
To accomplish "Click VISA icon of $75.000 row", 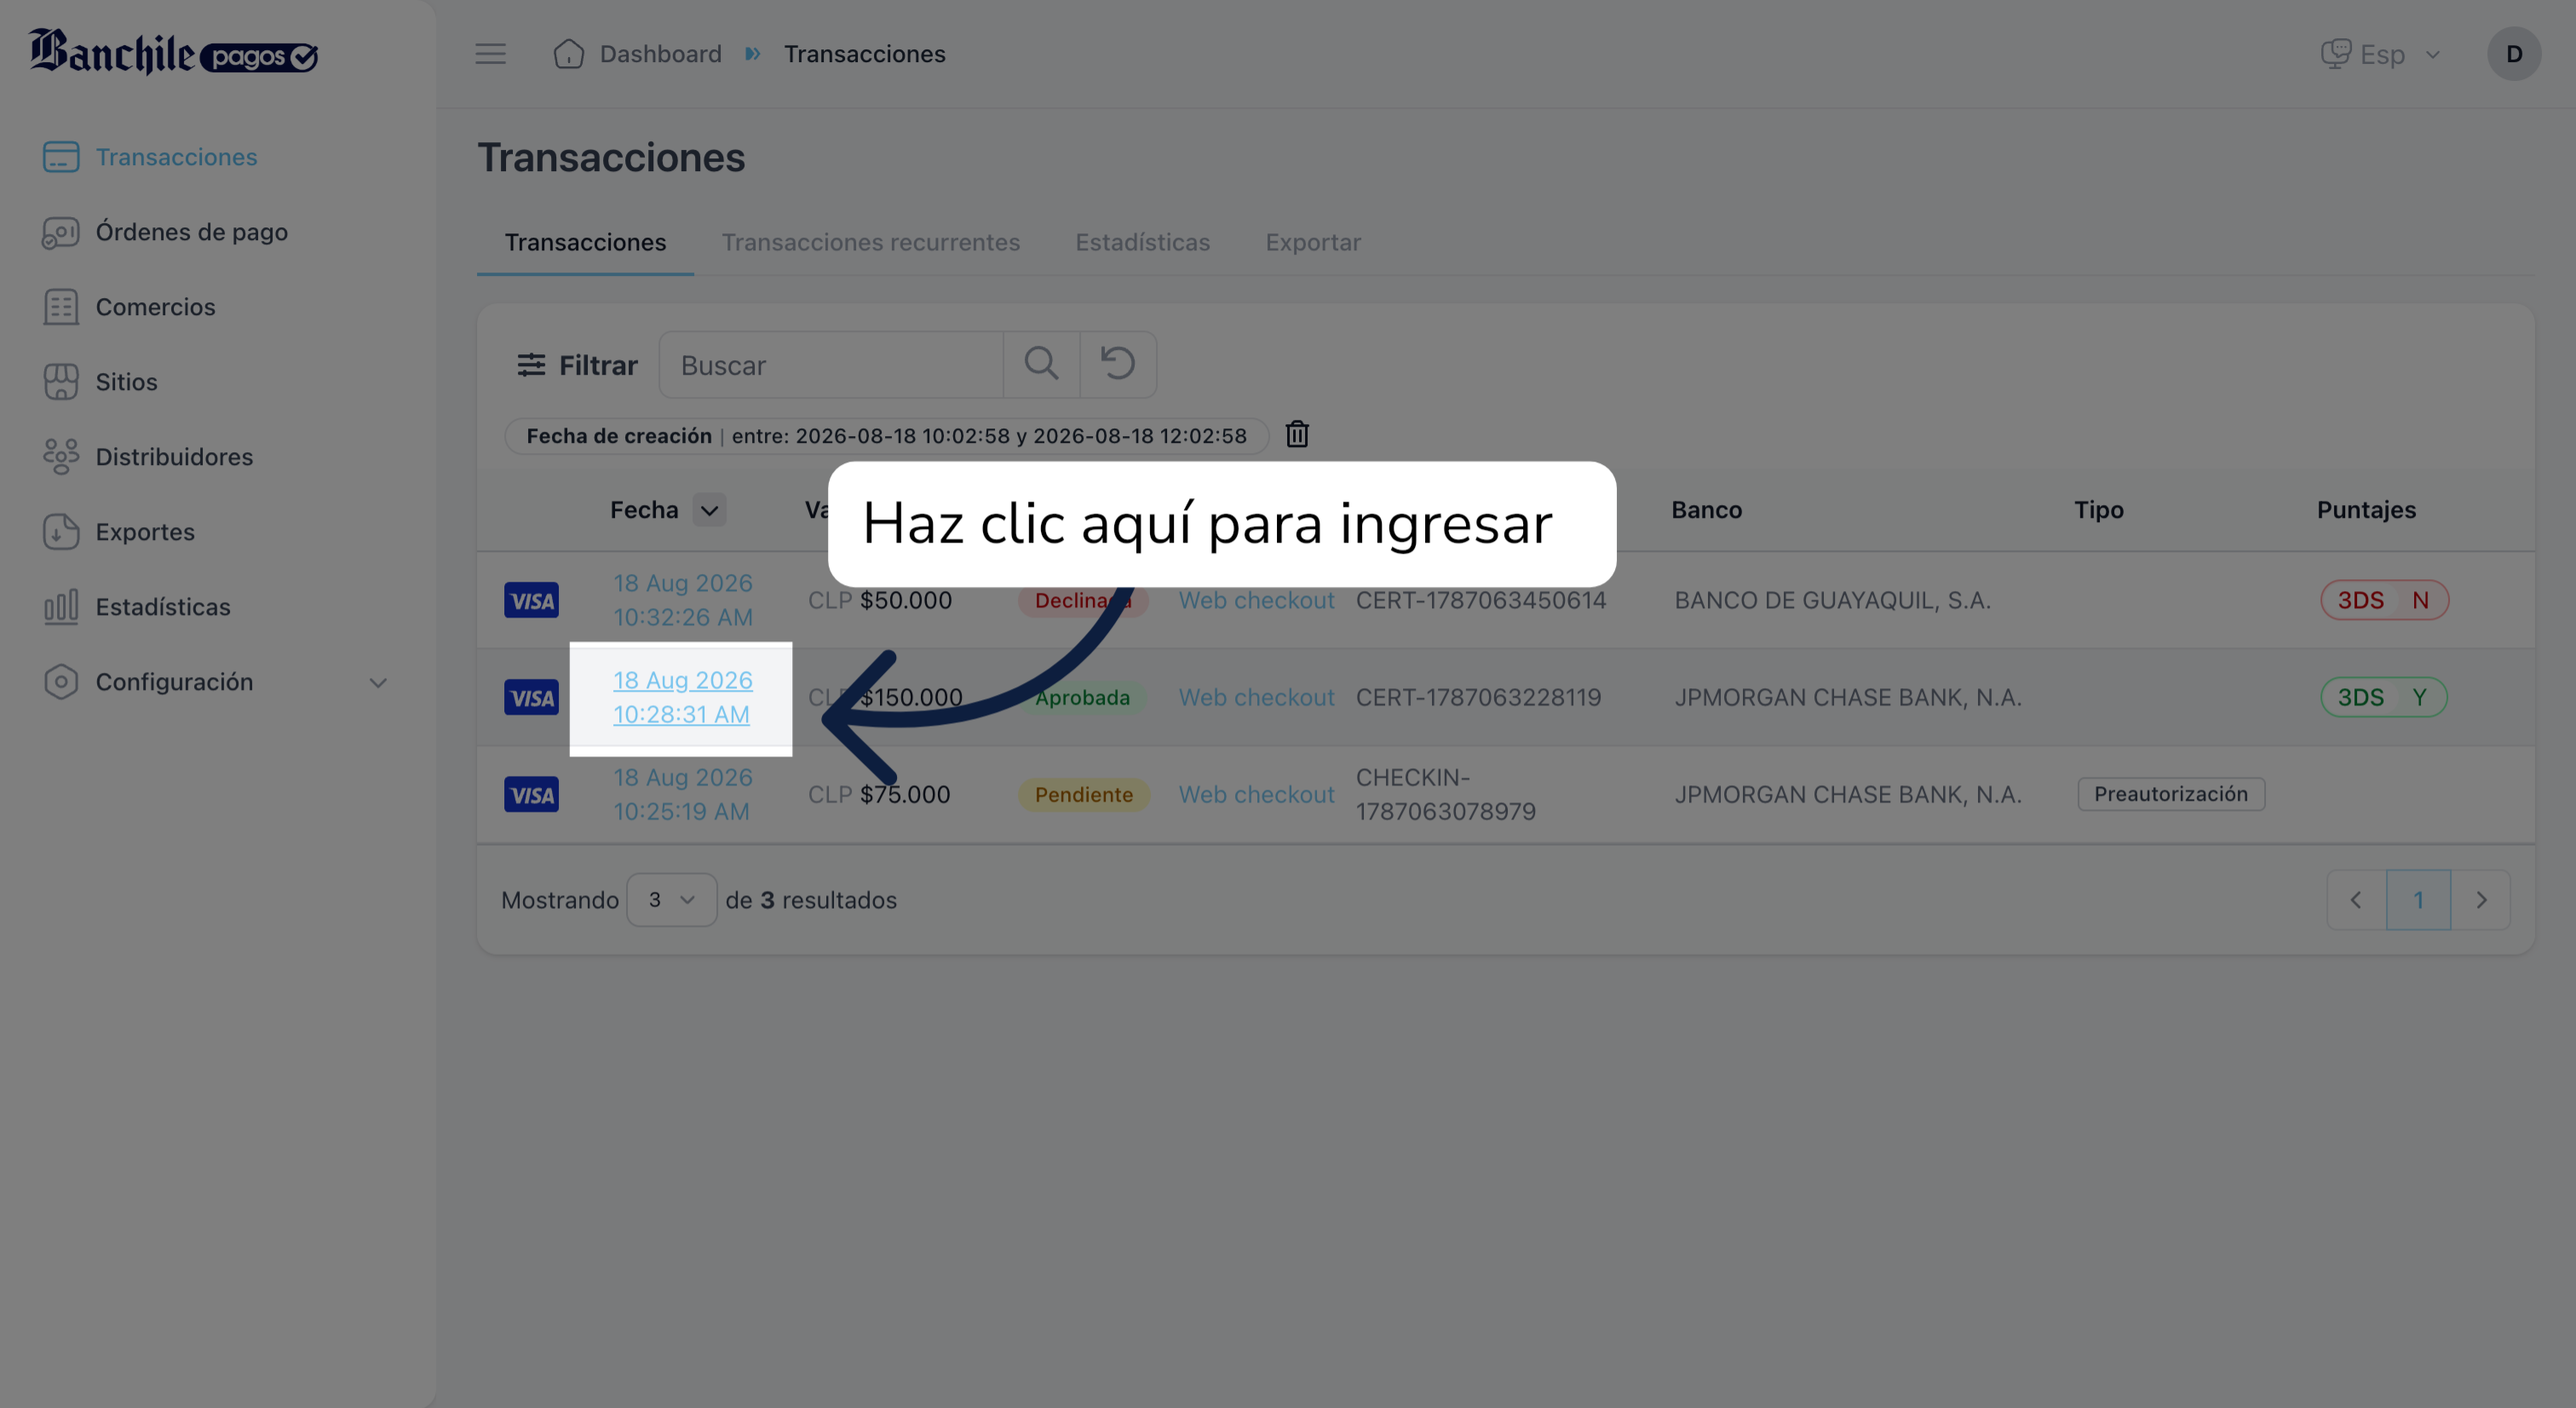I will 531,795.
